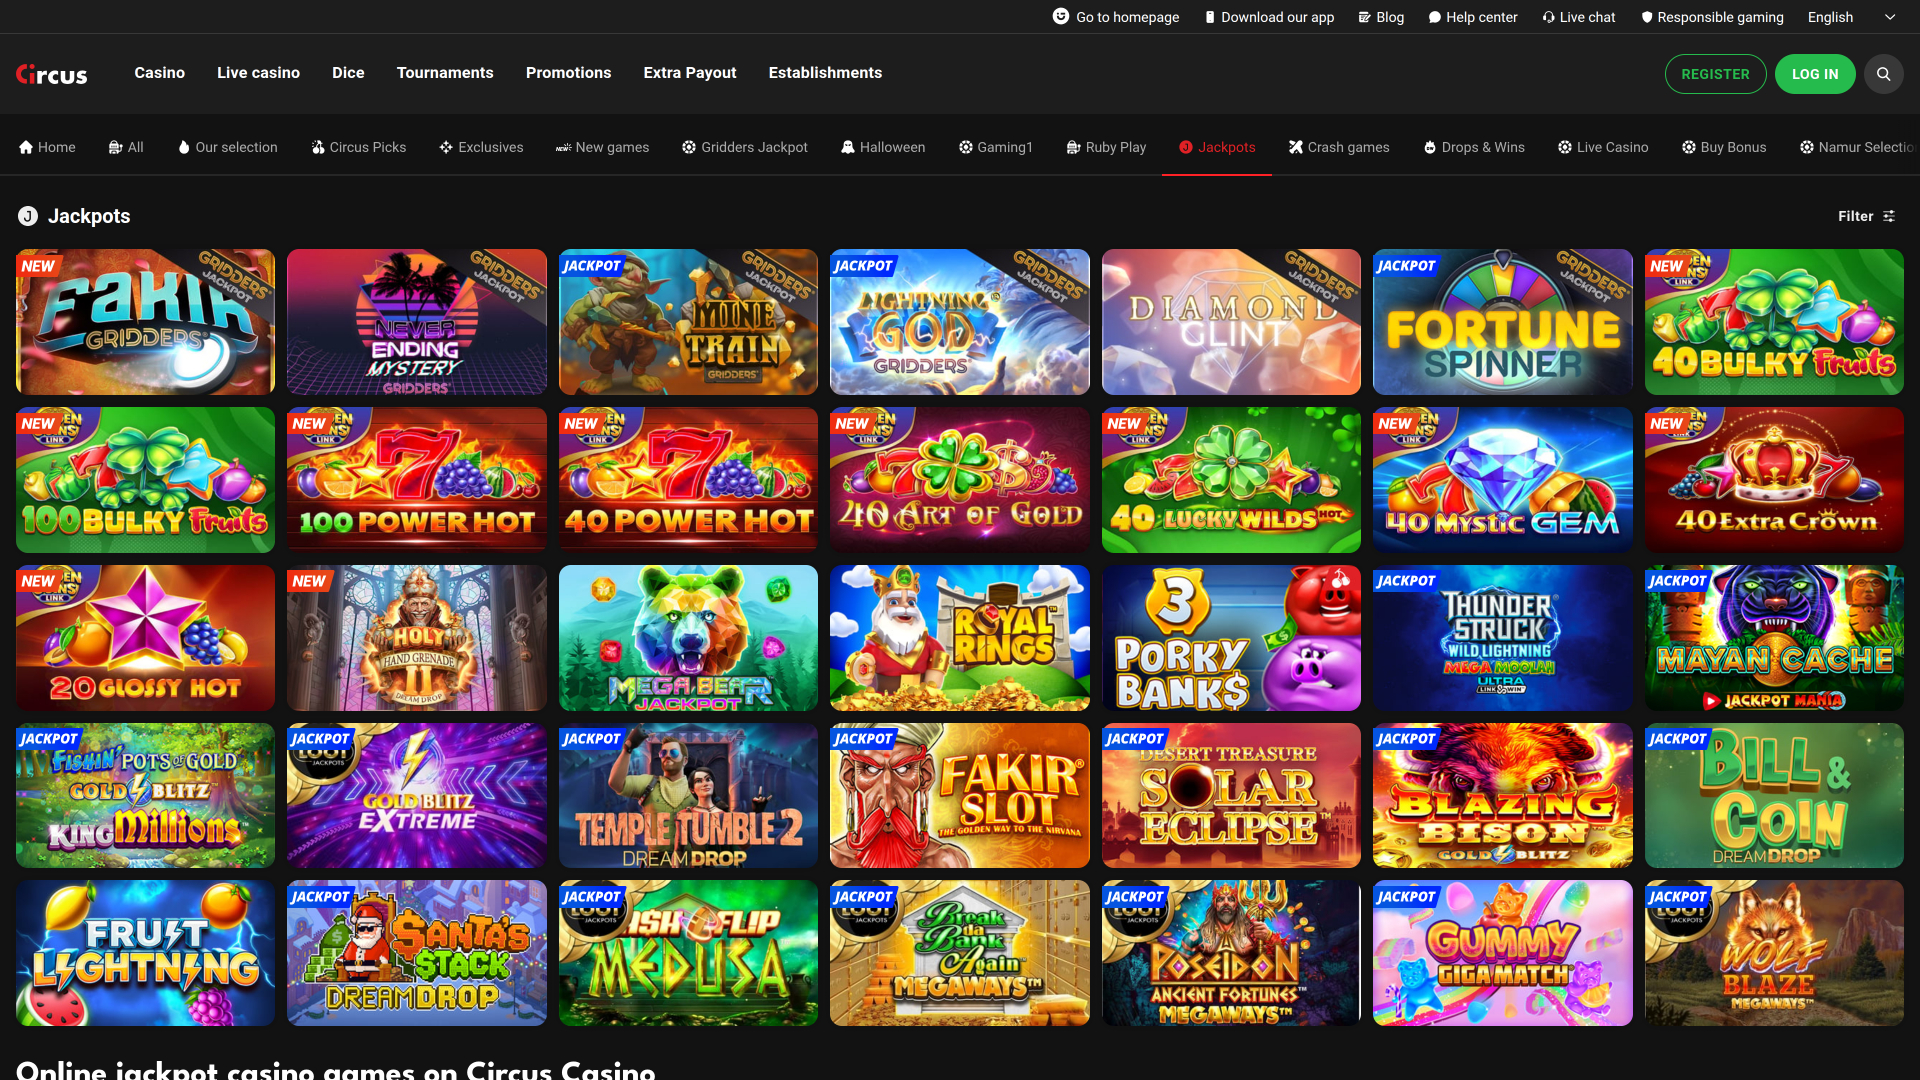Open the Filter options sliders icon
1920x1080 pixels.
[1889, 216]
